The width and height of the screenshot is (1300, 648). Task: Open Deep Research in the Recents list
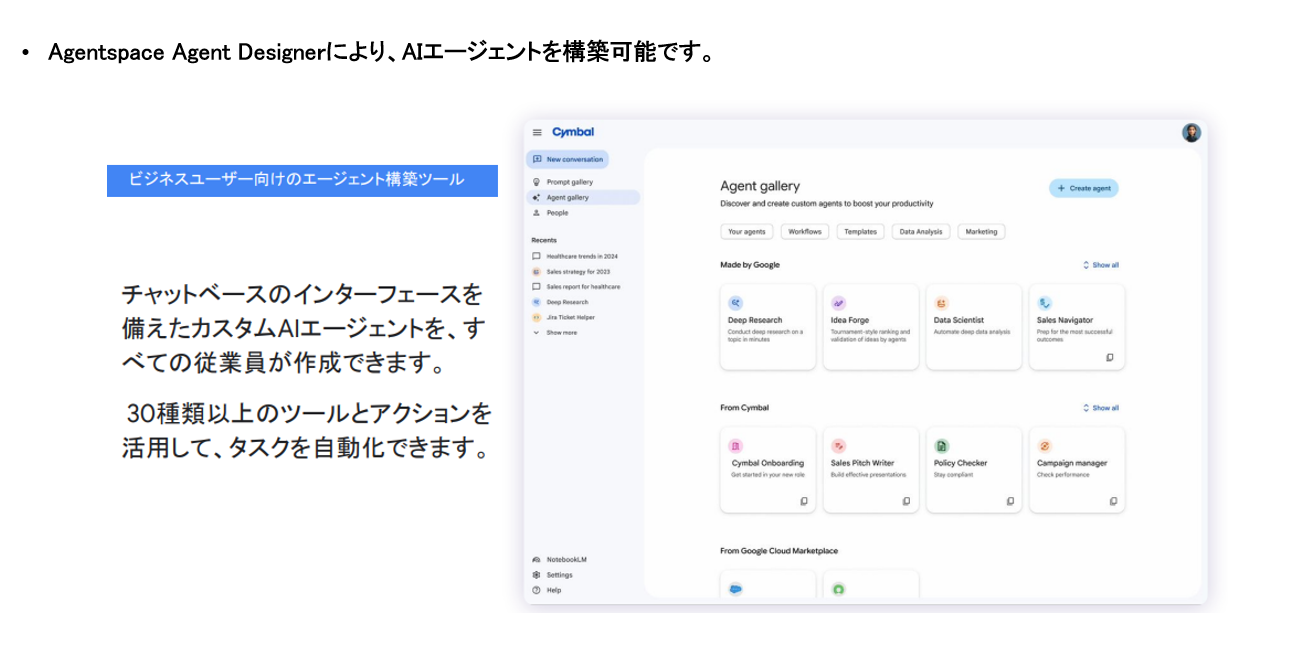560,302
